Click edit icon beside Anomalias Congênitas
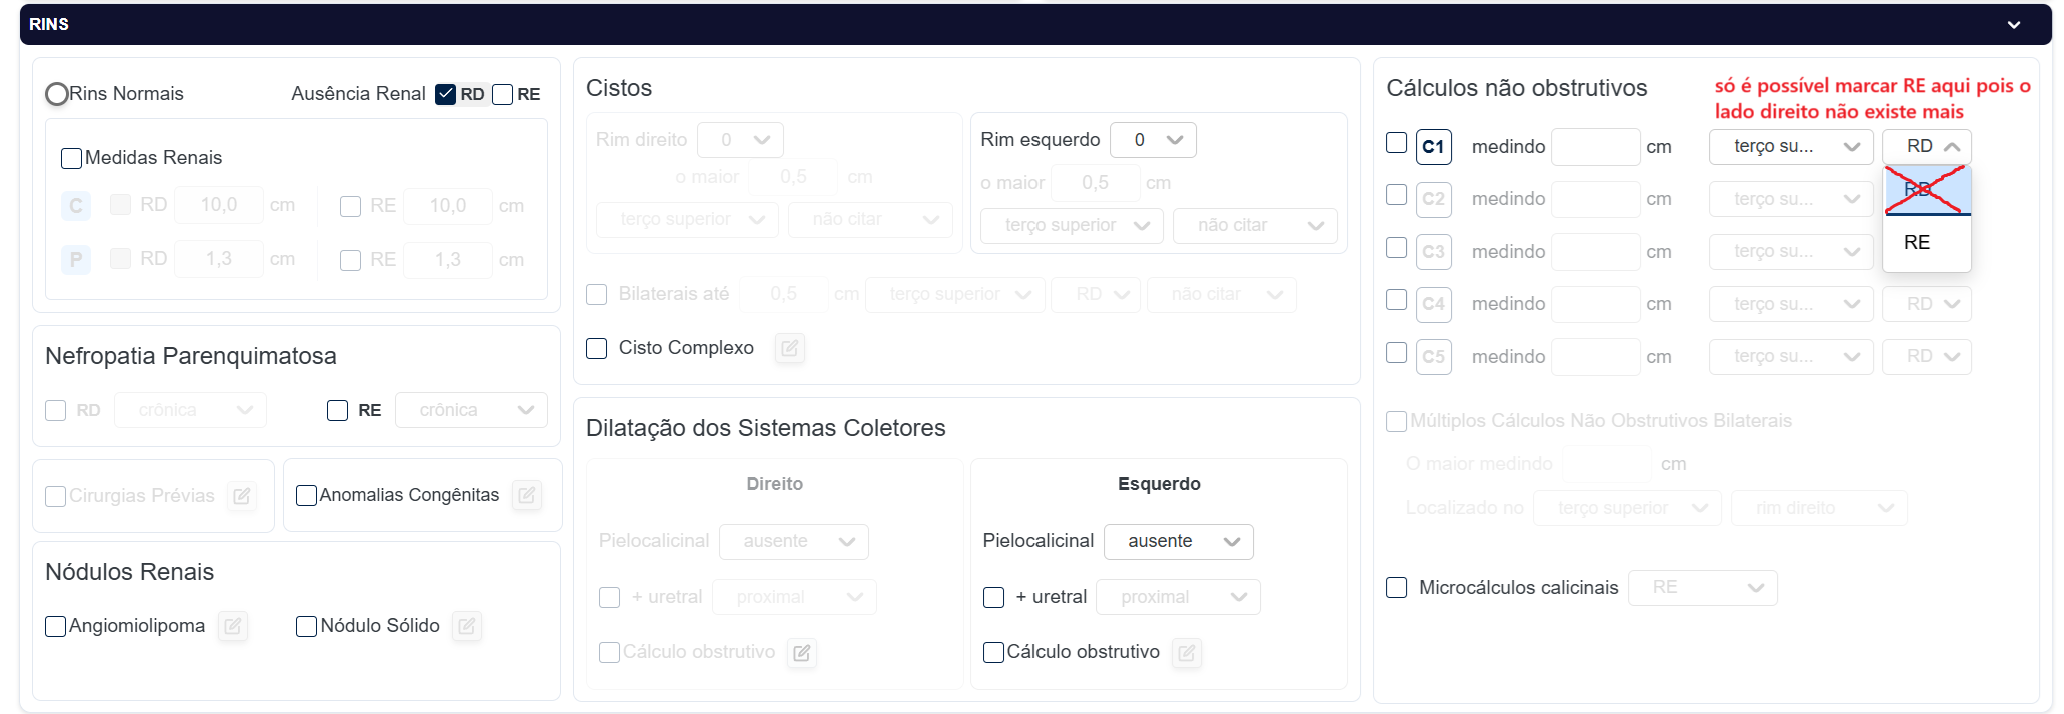 527,495
